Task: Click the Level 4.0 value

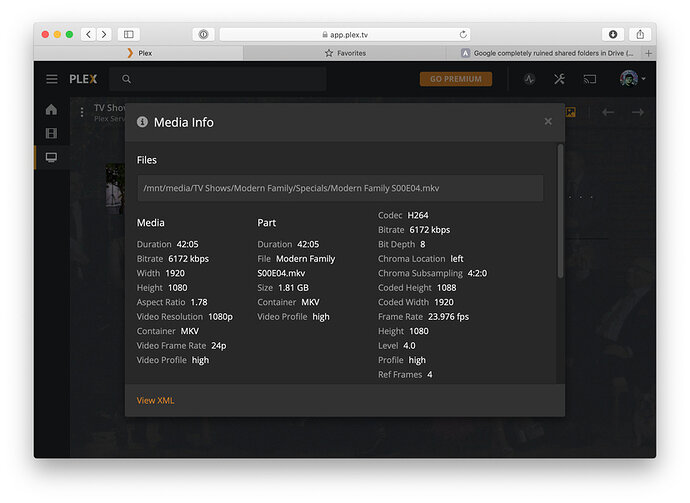Action: pyautogui.click(x=409, y=346)
